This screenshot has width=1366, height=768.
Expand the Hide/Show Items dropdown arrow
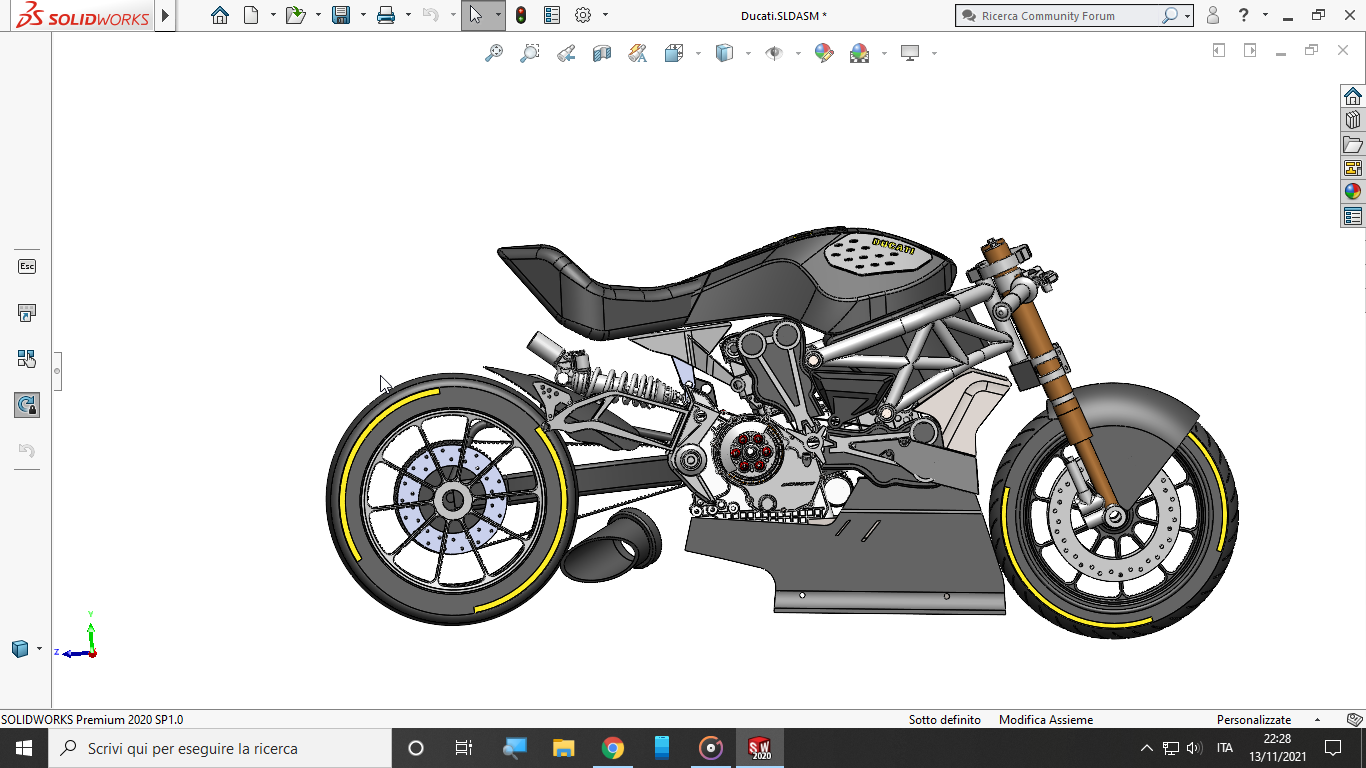pos(798,53)
